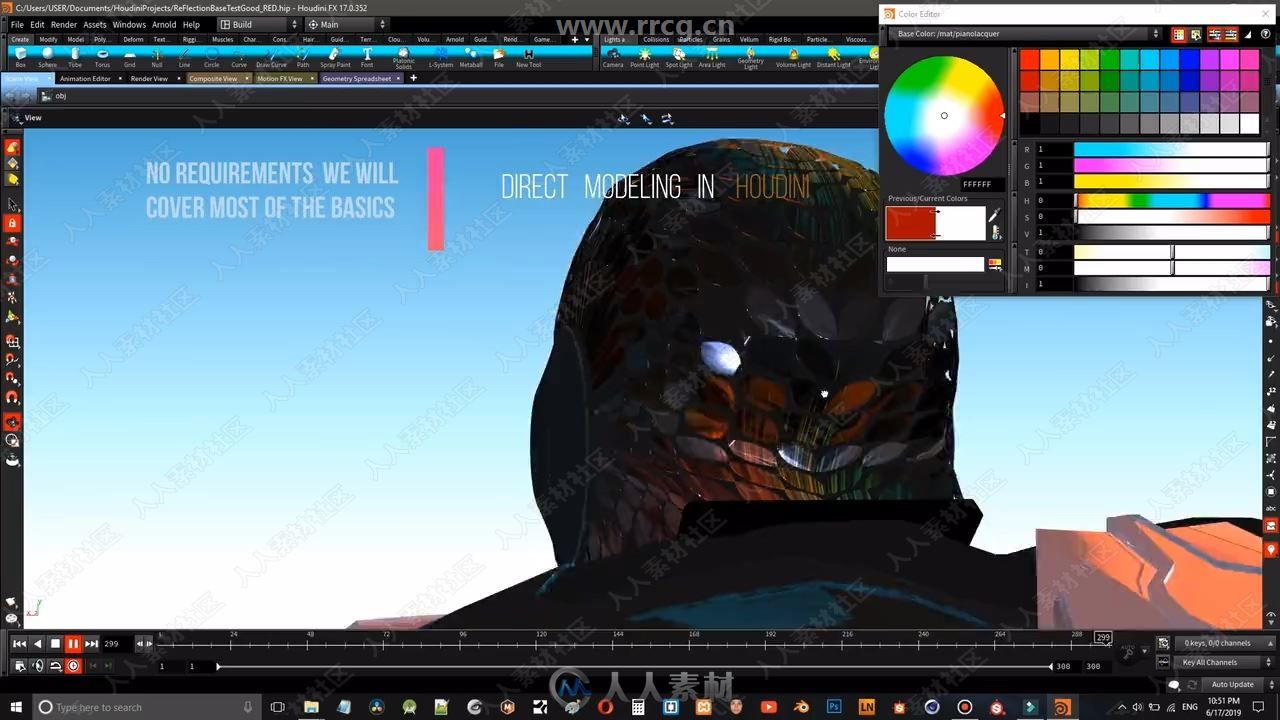The height and width of the screenshot is (720, 1280).
Task: Add a Spot Light
Action: (679, 56)
